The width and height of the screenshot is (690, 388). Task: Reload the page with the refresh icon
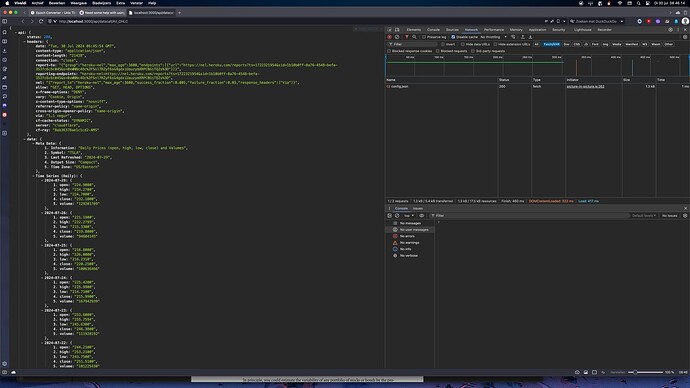[x=41, y=21]
